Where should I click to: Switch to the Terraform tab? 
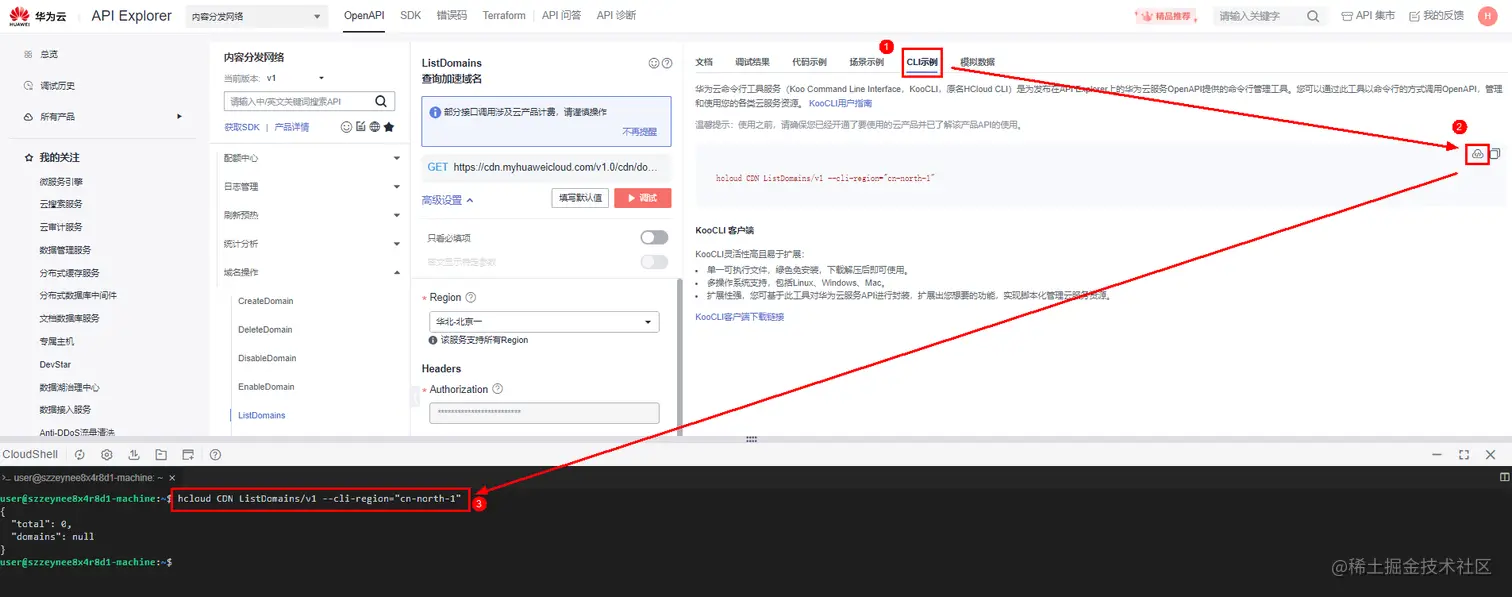click(504, 15)
